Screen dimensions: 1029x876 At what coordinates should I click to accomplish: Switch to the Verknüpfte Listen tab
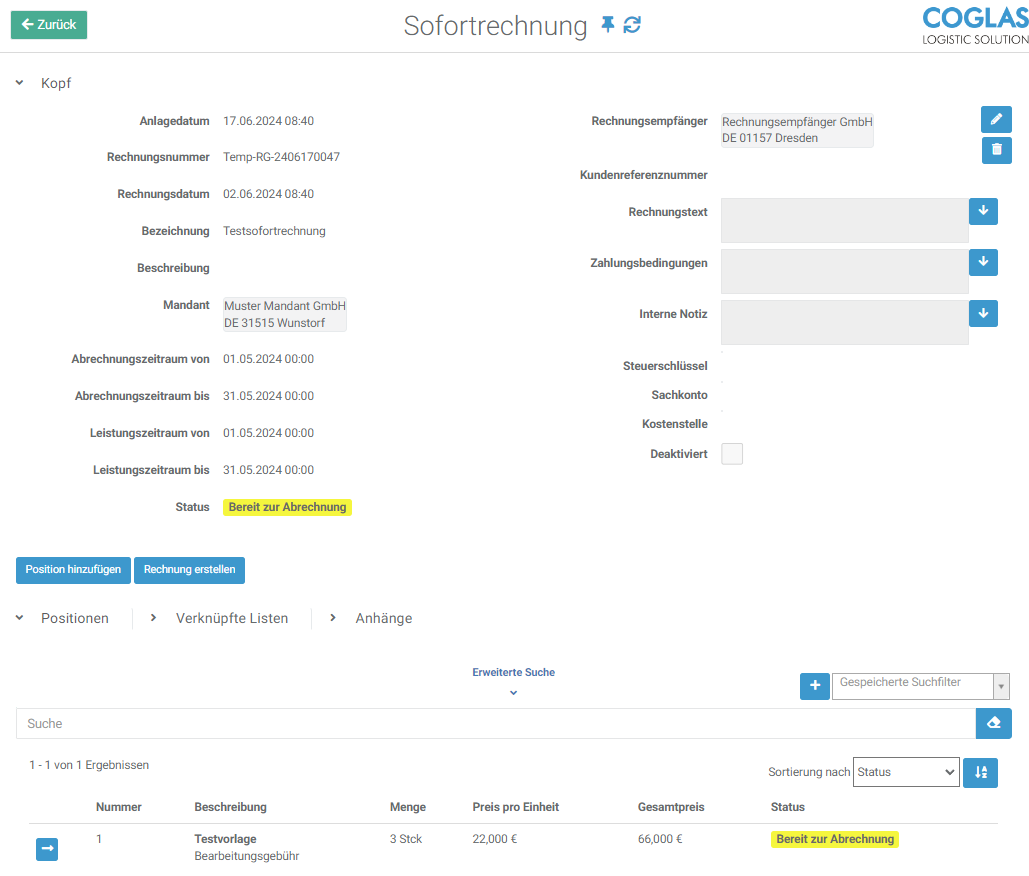(x=231, y=618)
